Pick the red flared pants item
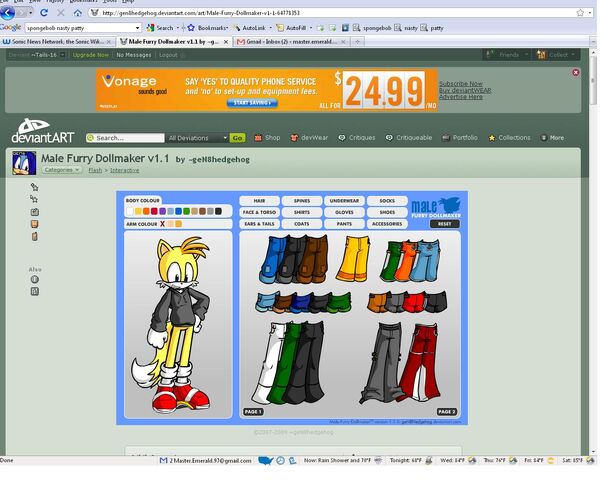 [420, 362]
